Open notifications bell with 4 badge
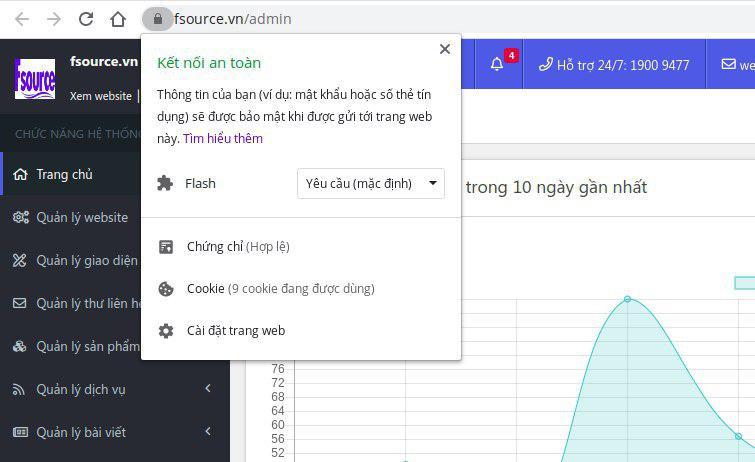This screenshot has height=462, width=755. coord(500,64)
